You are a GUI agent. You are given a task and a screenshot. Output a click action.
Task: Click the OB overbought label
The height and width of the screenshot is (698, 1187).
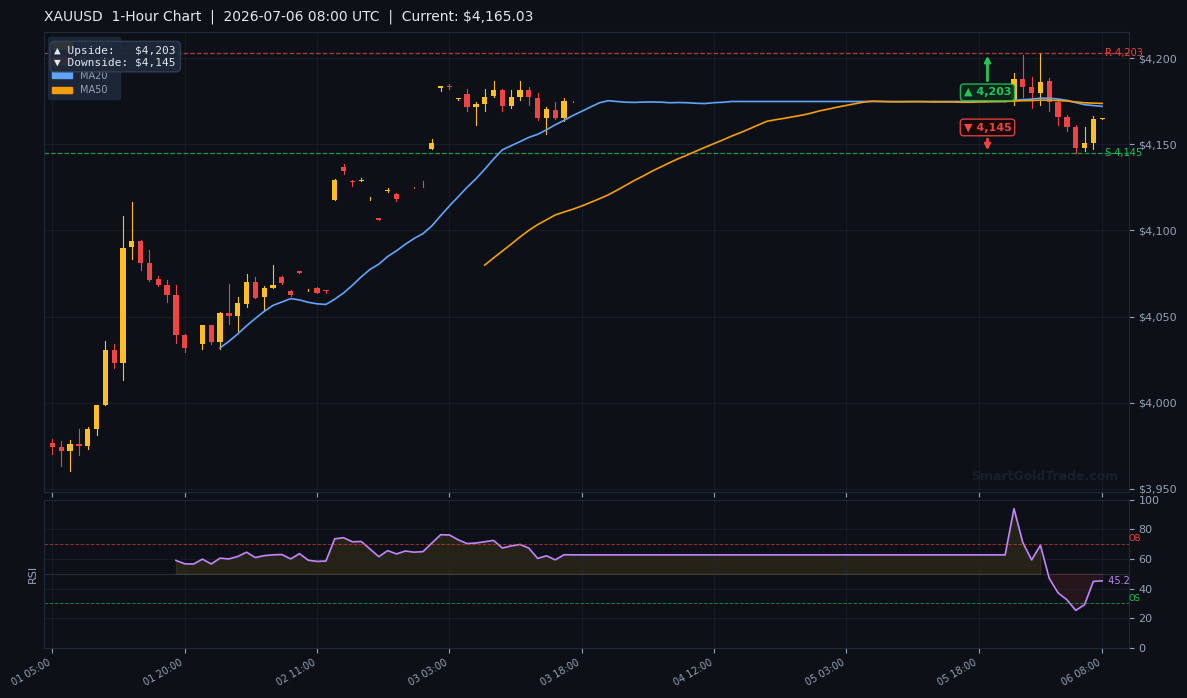[1134, 538]
